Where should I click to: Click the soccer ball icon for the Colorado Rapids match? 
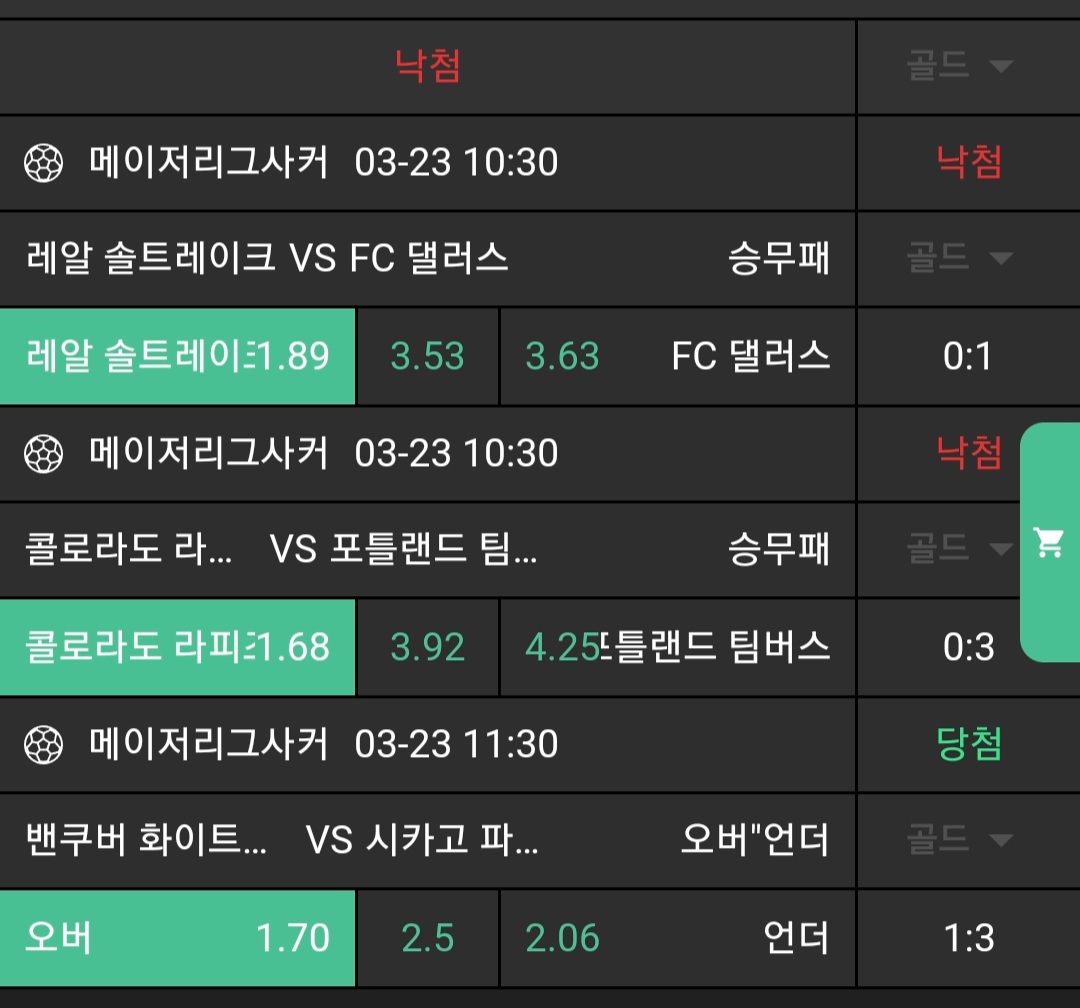coord(43,453)
